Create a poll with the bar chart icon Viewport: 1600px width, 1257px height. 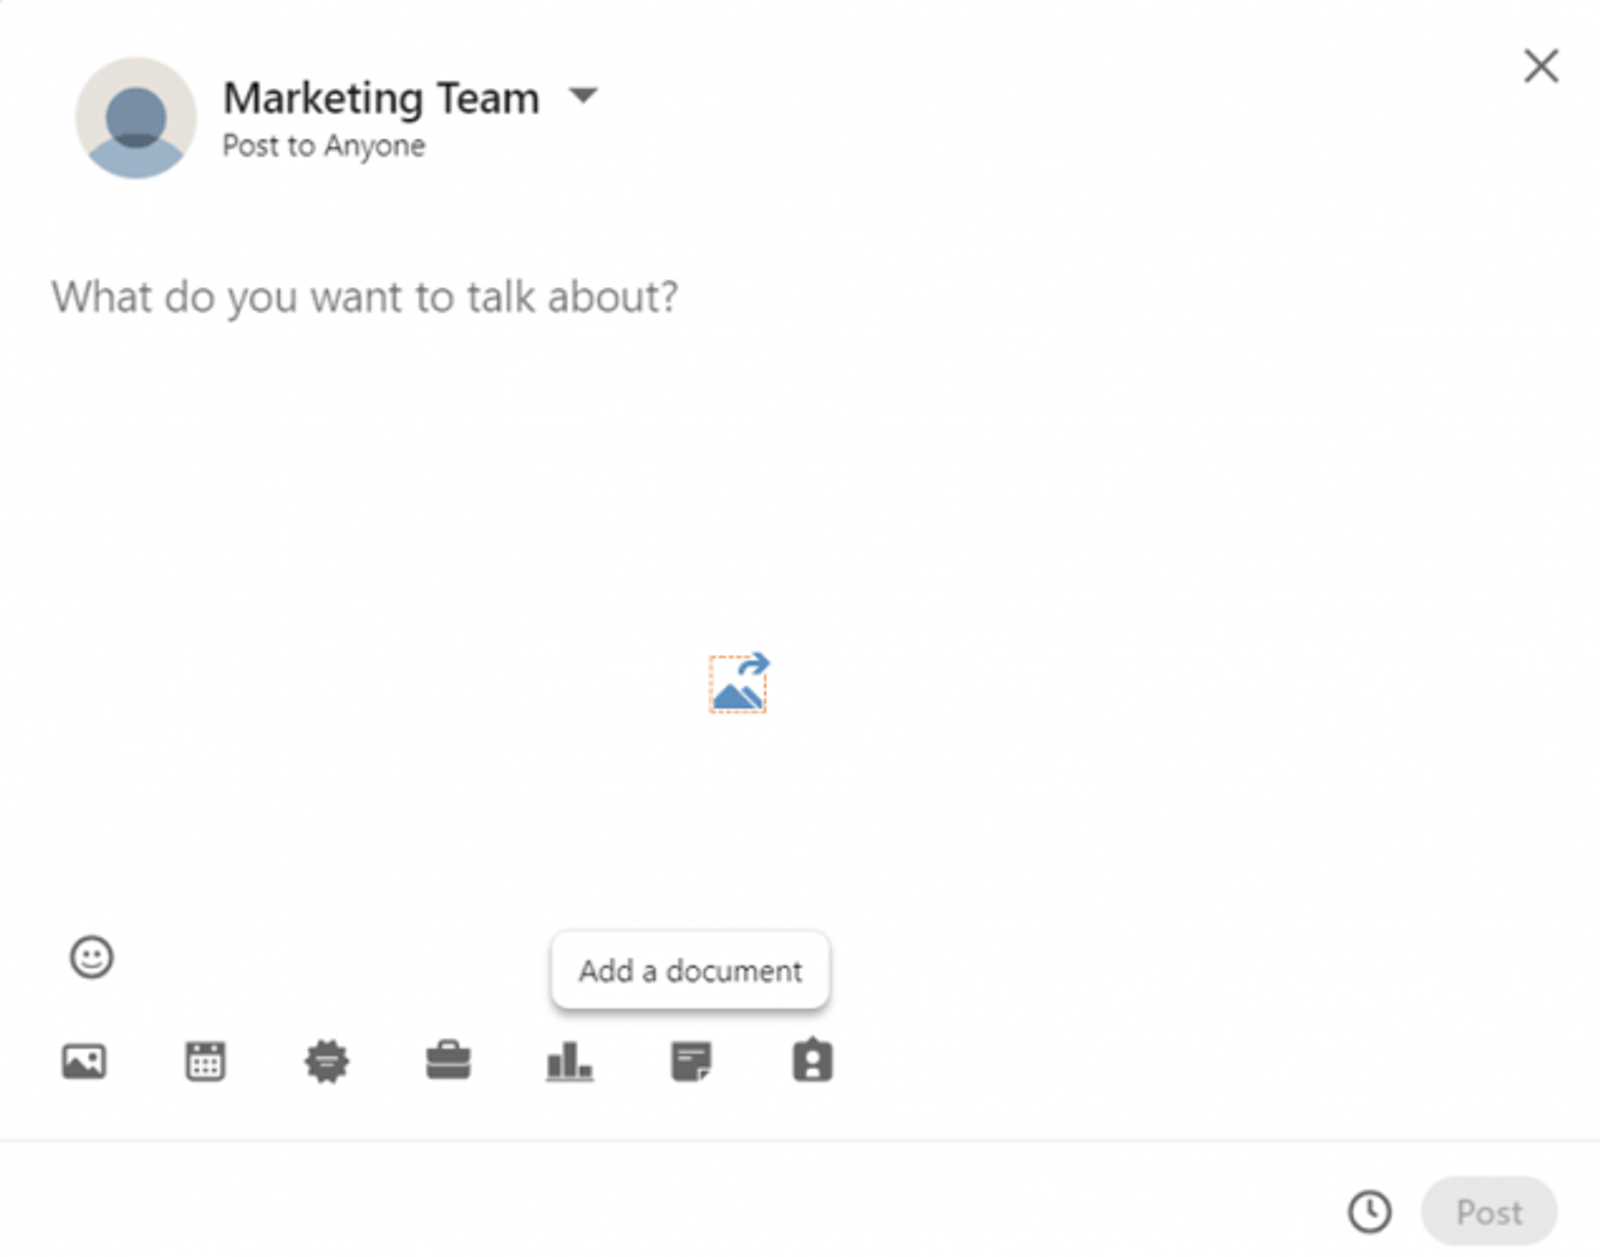[570, 1061]
